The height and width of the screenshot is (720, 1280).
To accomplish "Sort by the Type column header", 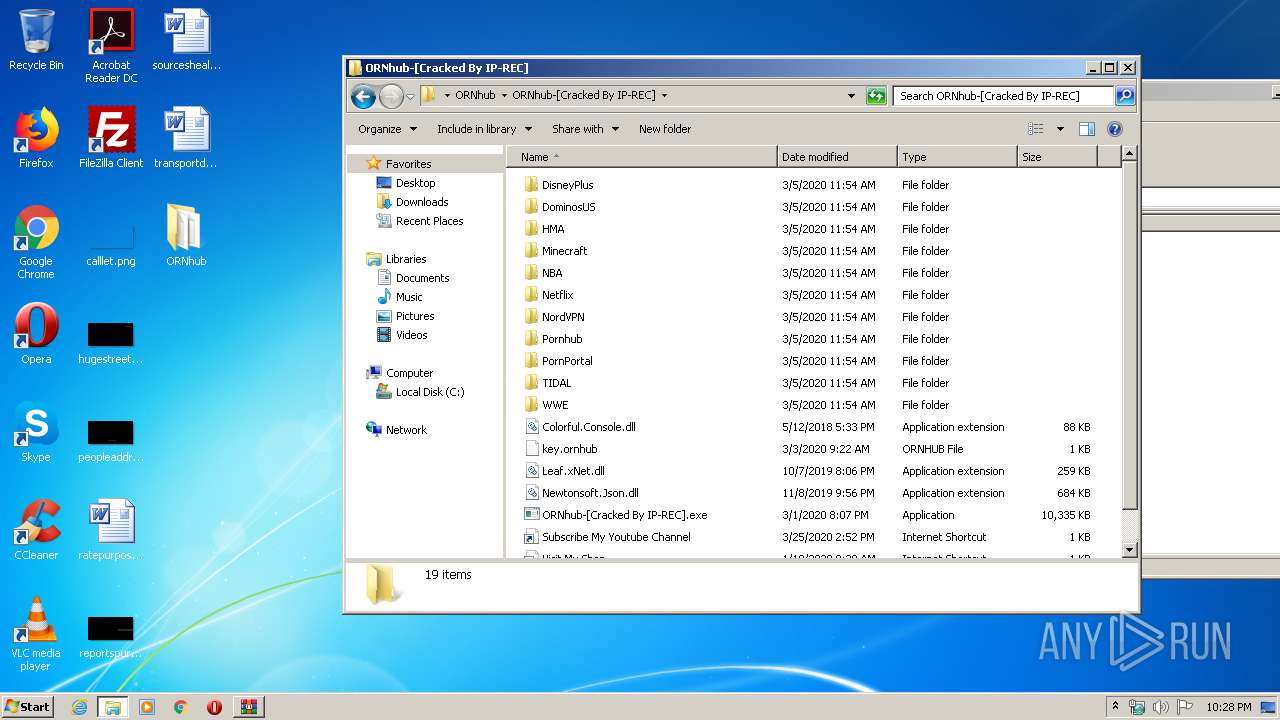I will [x=958, y=157].
